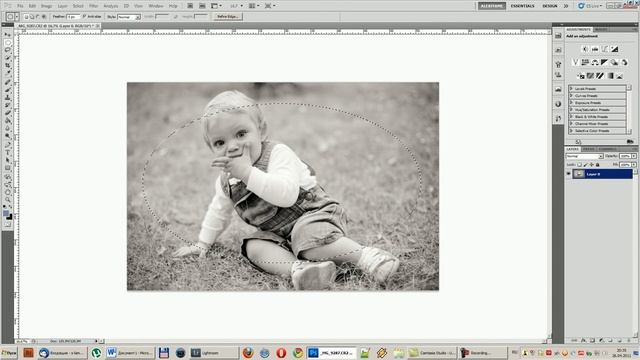Viewport: 640px width, 360px height.
Task: Toggle the Anti-alias checkbox
Action: 84,17
